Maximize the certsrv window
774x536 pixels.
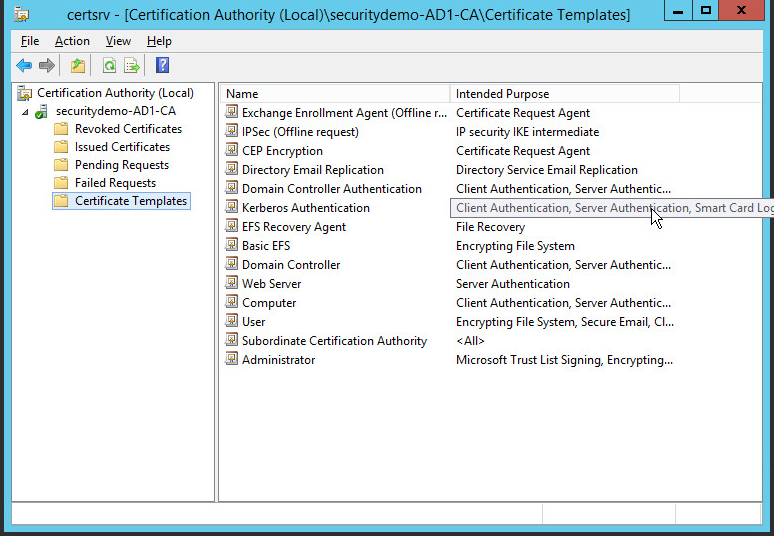(705, 10)
